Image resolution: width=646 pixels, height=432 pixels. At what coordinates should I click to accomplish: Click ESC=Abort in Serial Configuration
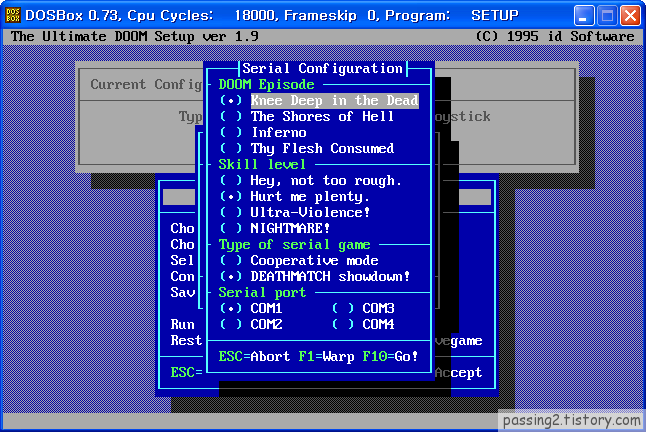[254, 357]
